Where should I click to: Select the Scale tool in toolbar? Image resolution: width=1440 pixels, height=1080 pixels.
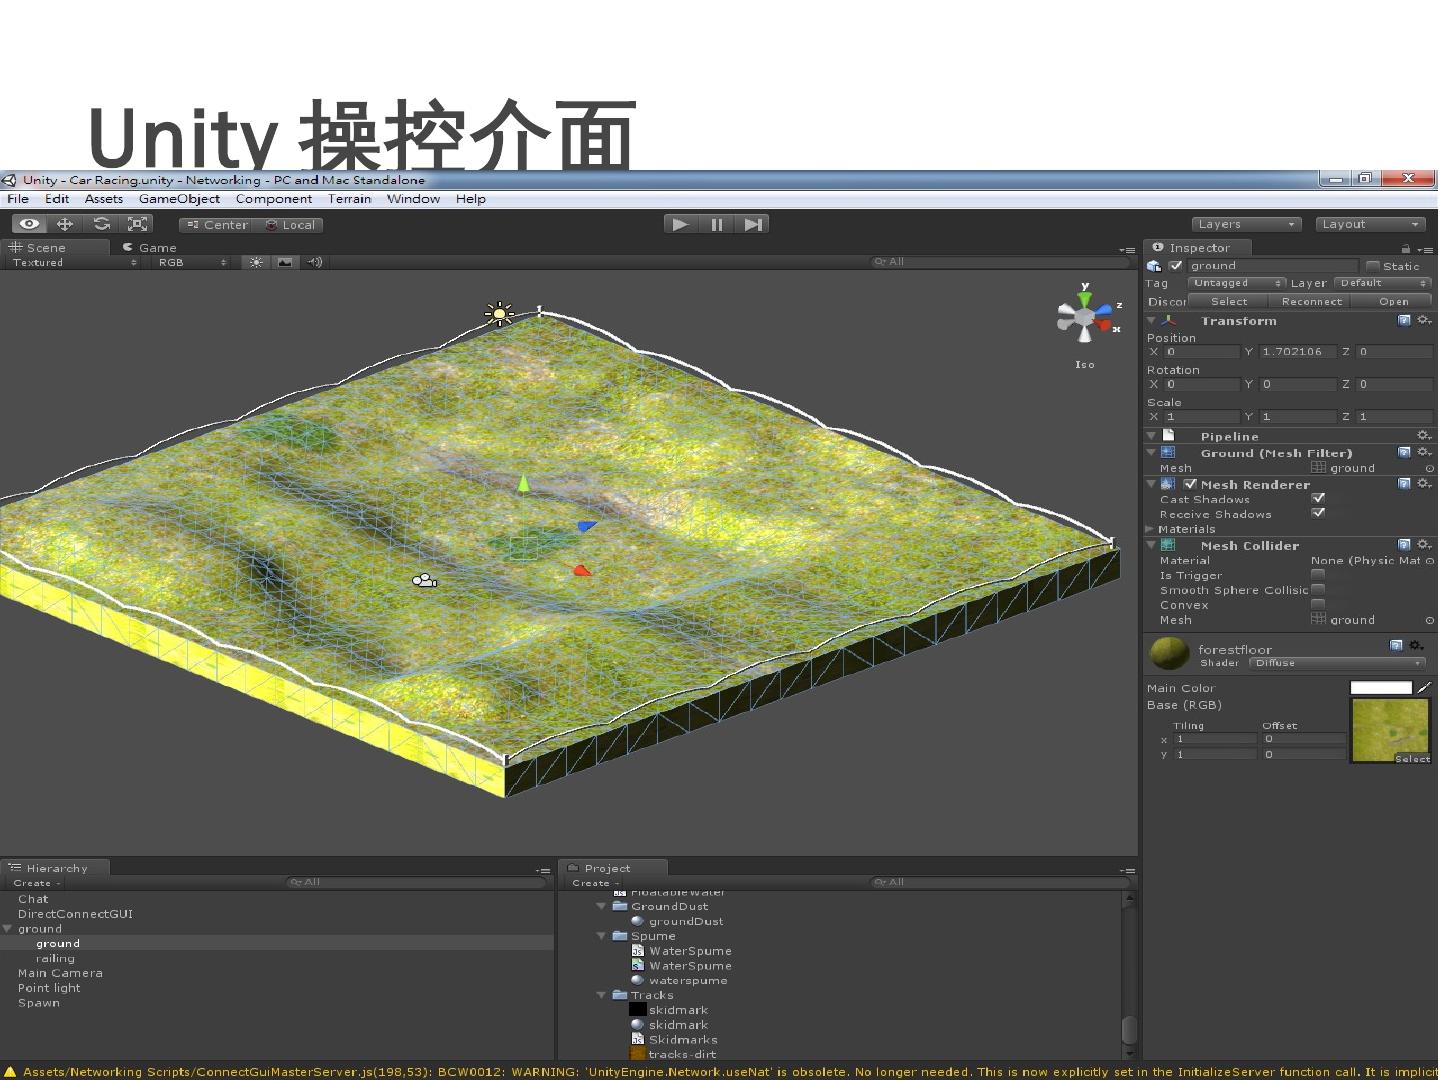tap(138, 224)
